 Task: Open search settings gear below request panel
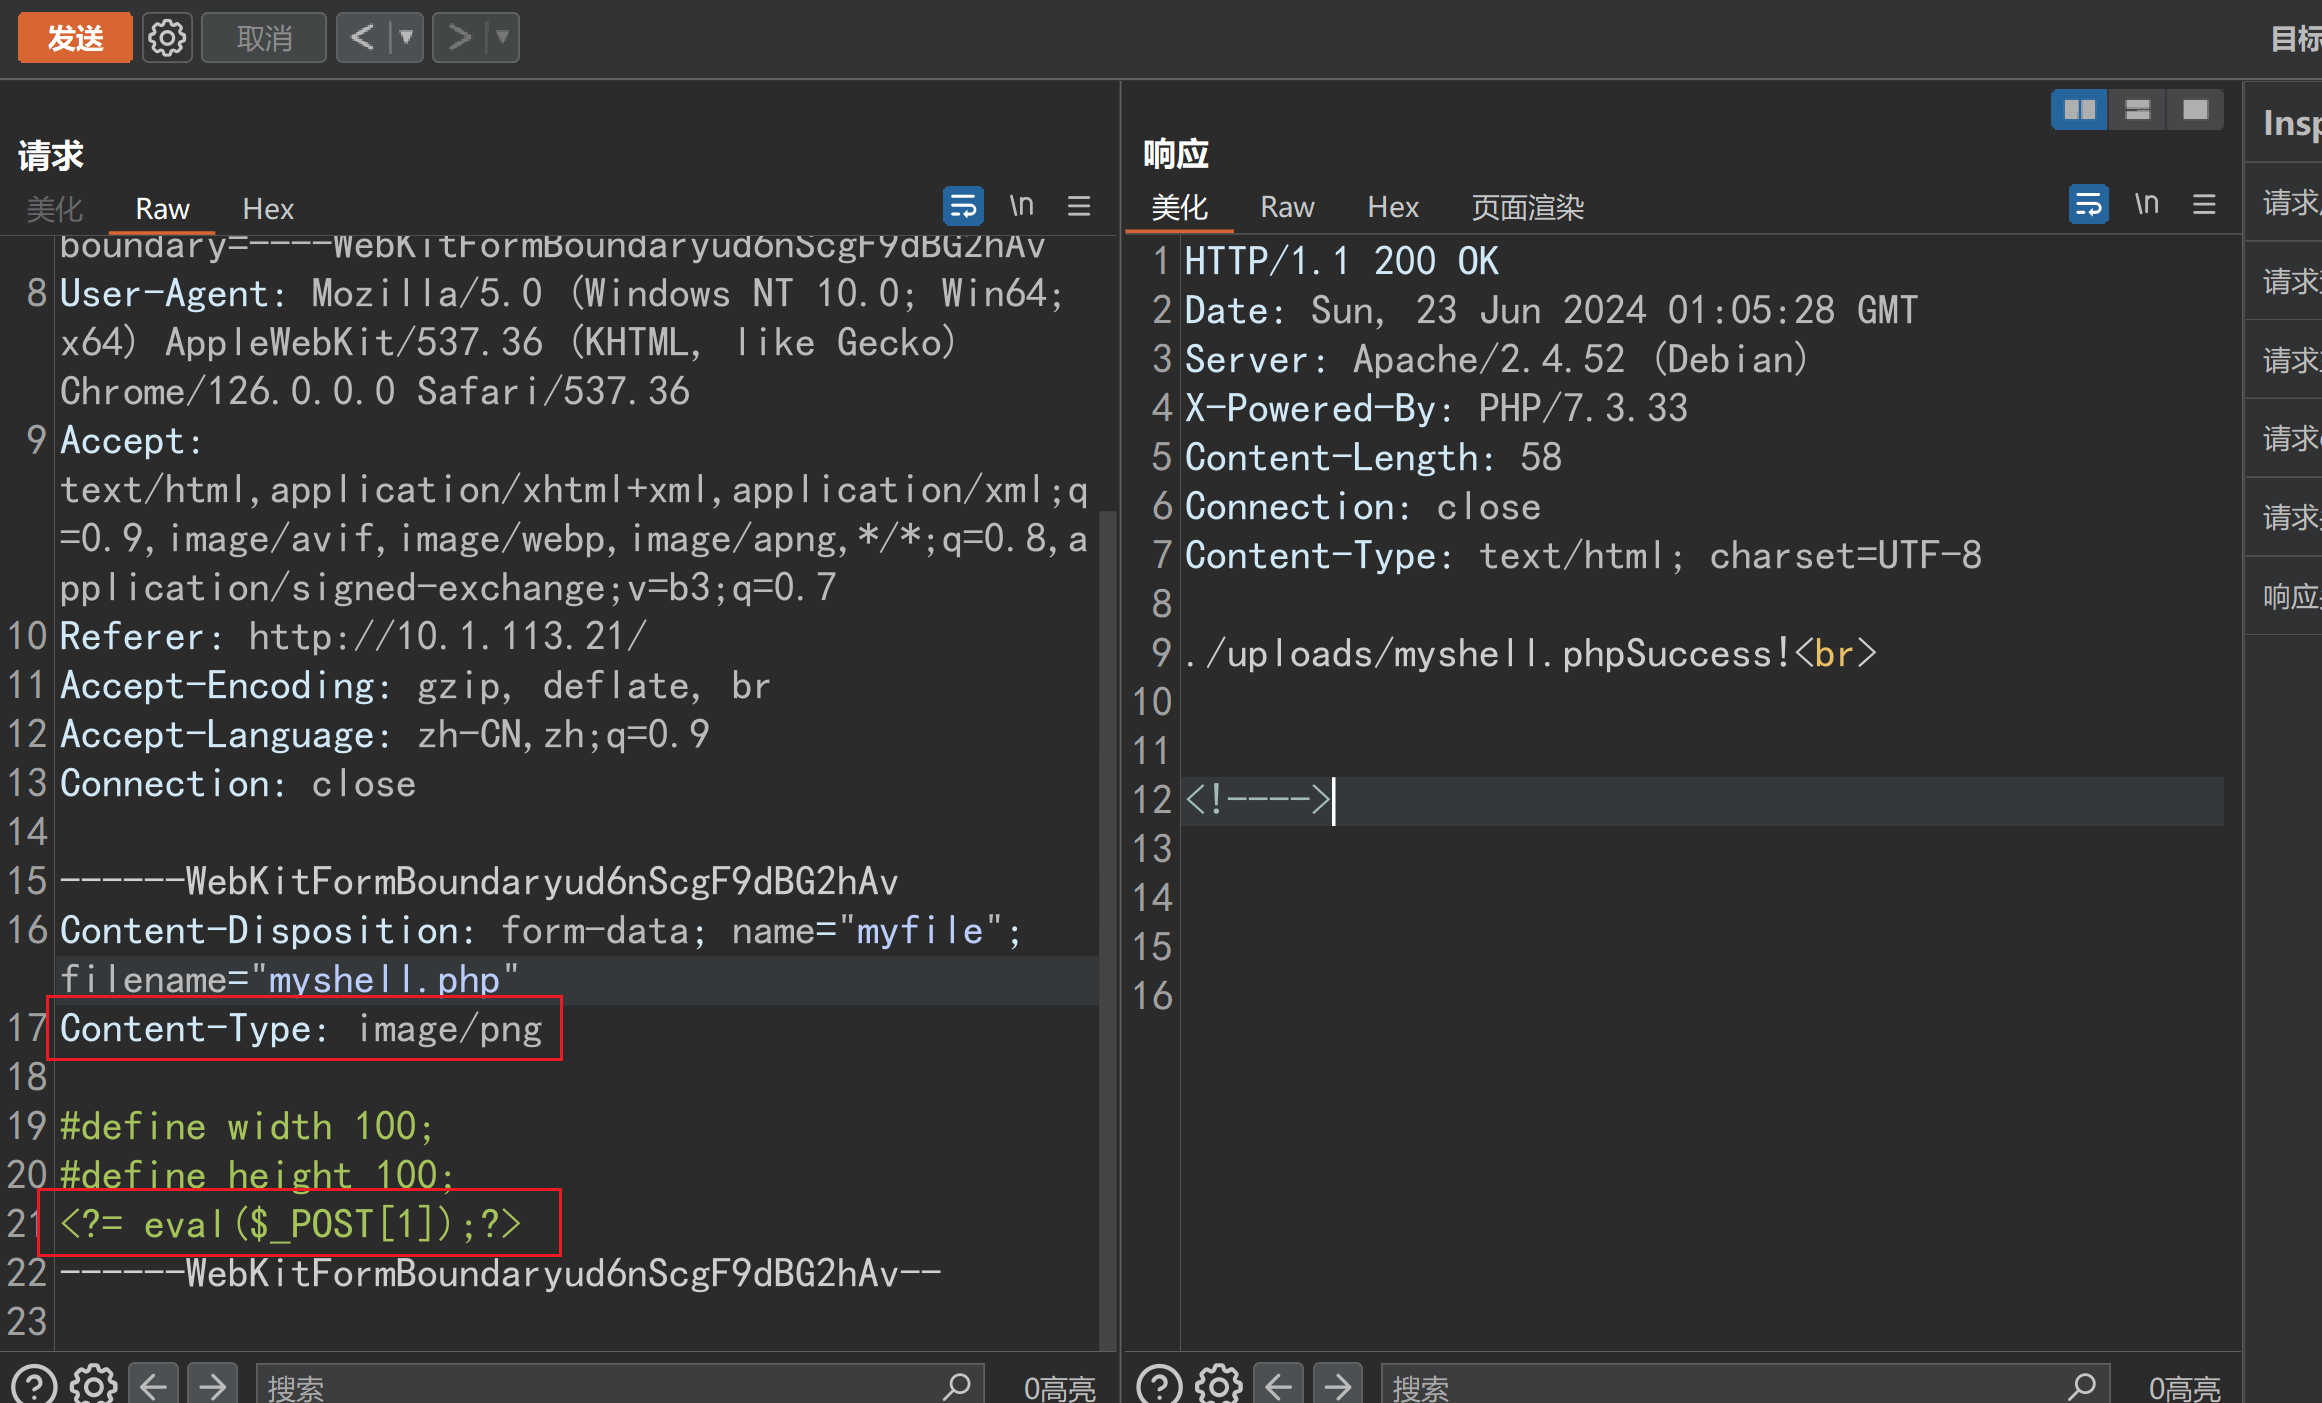tap(94, 1385)
